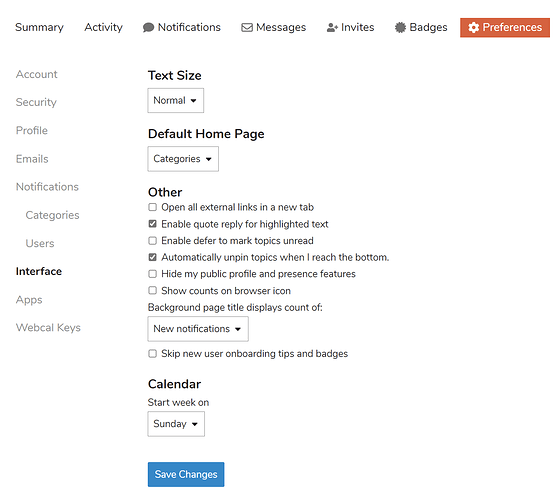The image size is (557, 500).
Task: Click the Preferences gear icon
Action: [473, 27]
